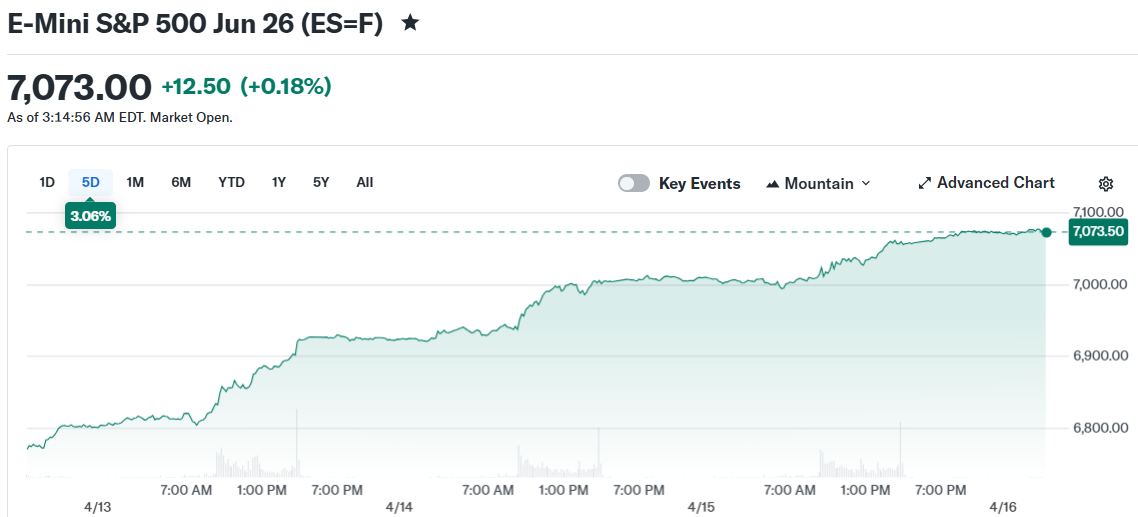Click the market open timestamp text
The image size is (1138, 517).
[x=120, y=117]
